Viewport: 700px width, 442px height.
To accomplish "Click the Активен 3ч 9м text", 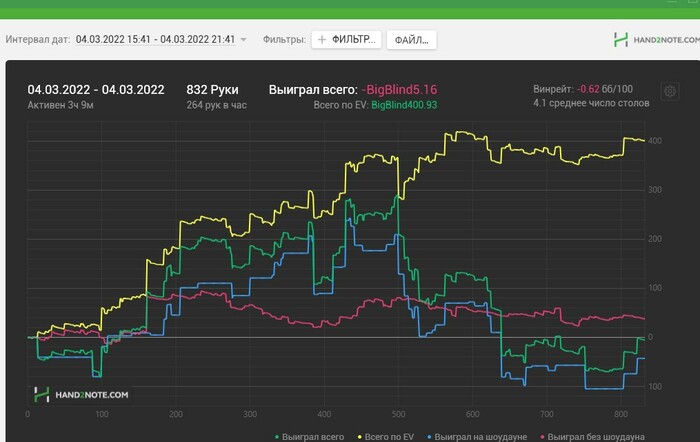I will (60, 105).
